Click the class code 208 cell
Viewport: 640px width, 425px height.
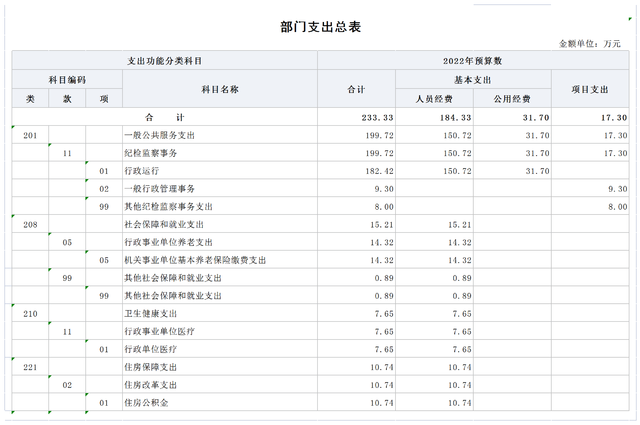pos(30,225)
